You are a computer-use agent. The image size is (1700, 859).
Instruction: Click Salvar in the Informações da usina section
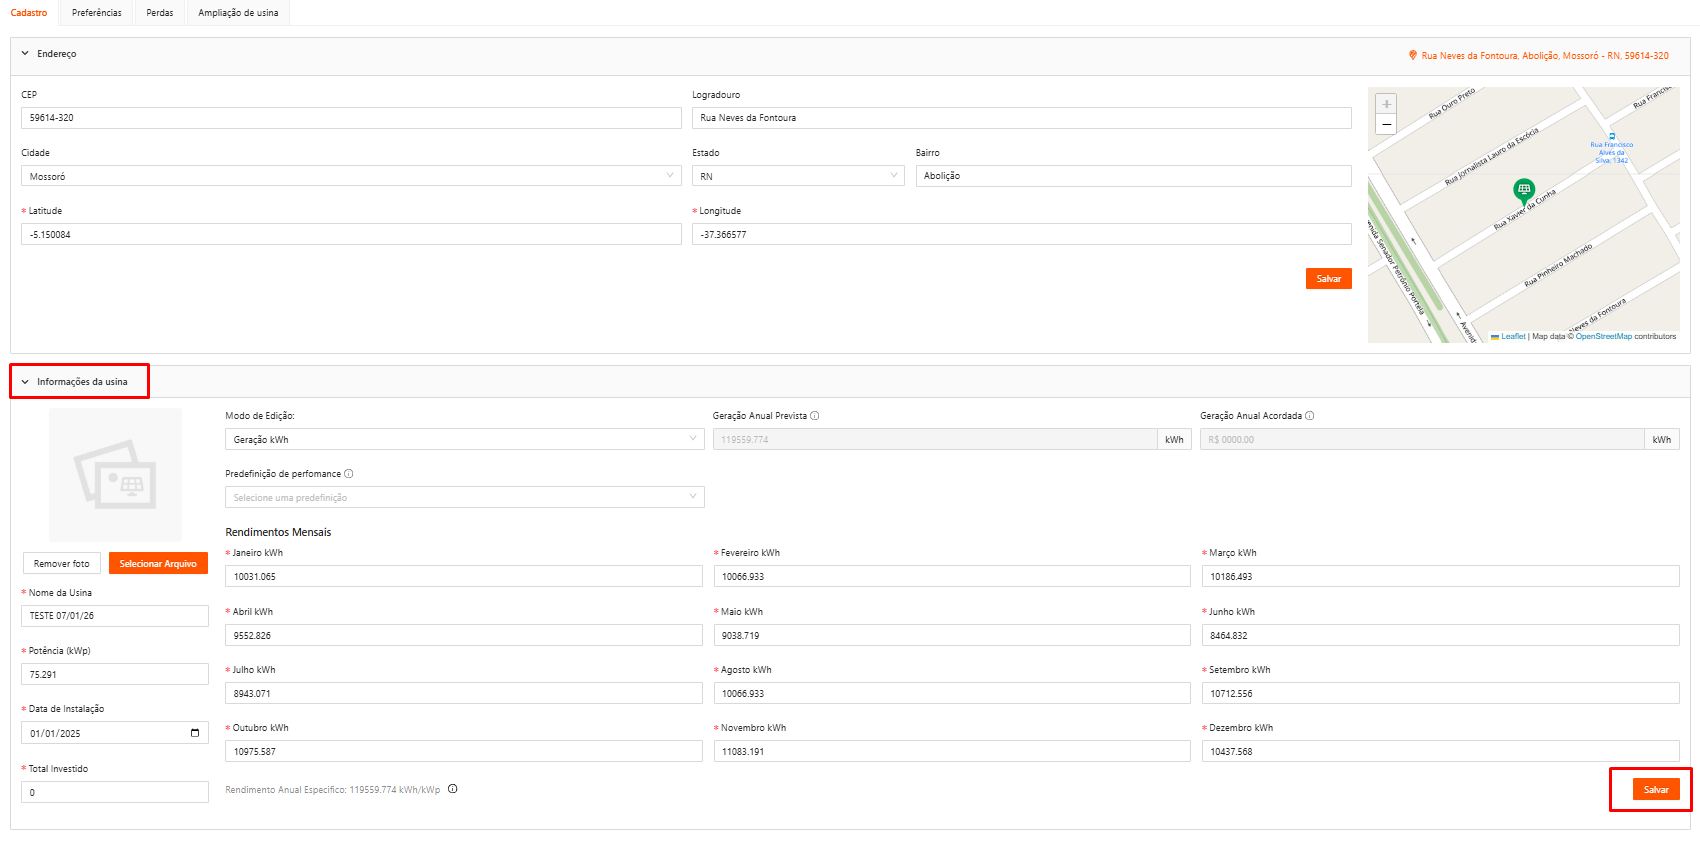click(x=1656, y=789)
